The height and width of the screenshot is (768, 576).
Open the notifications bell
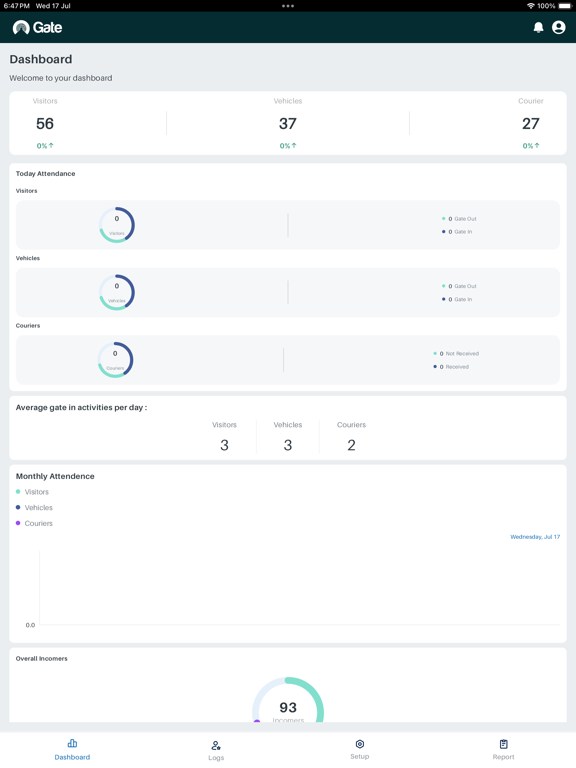538,27
